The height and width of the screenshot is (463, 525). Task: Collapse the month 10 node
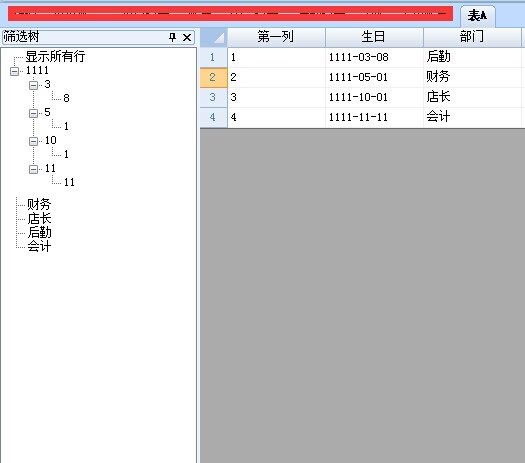[x=33, y=141]
